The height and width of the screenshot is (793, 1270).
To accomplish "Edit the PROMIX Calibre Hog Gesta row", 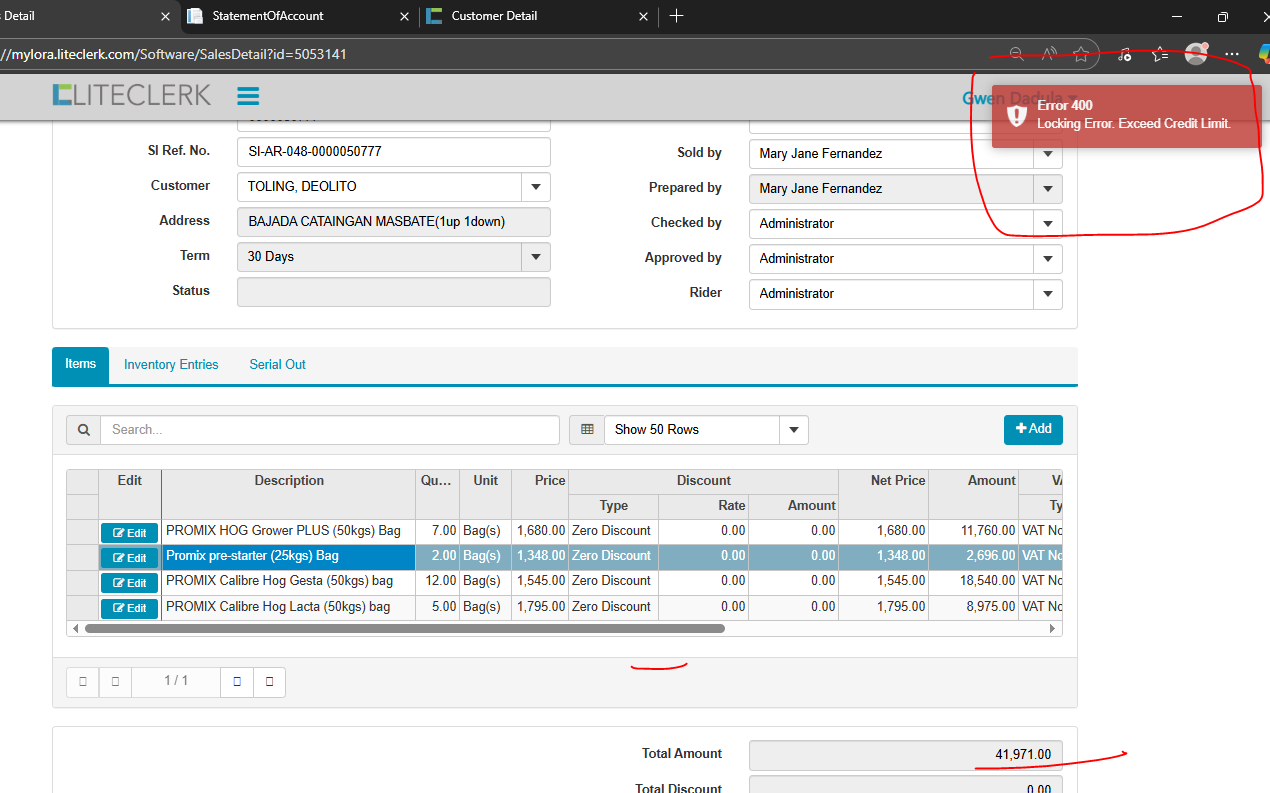I will coord(129,583).
